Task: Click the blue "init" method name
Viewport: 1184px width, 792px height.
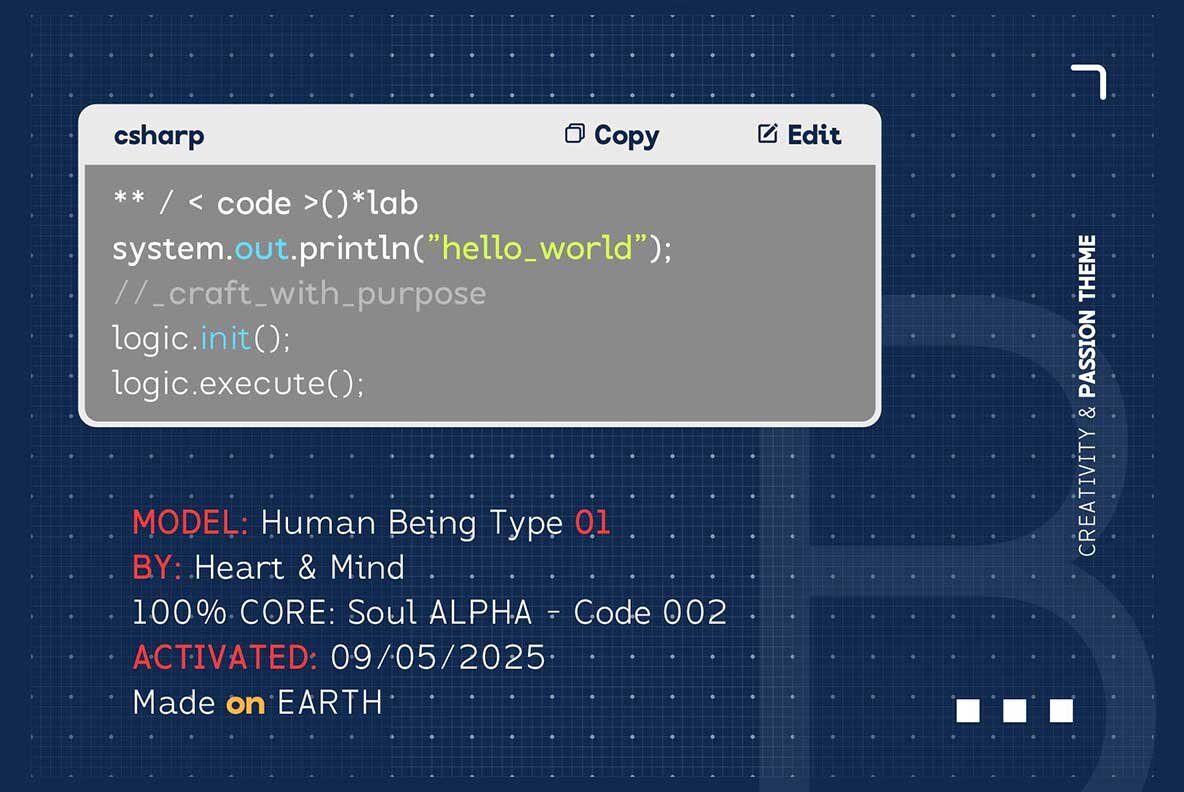Action: 226,338
